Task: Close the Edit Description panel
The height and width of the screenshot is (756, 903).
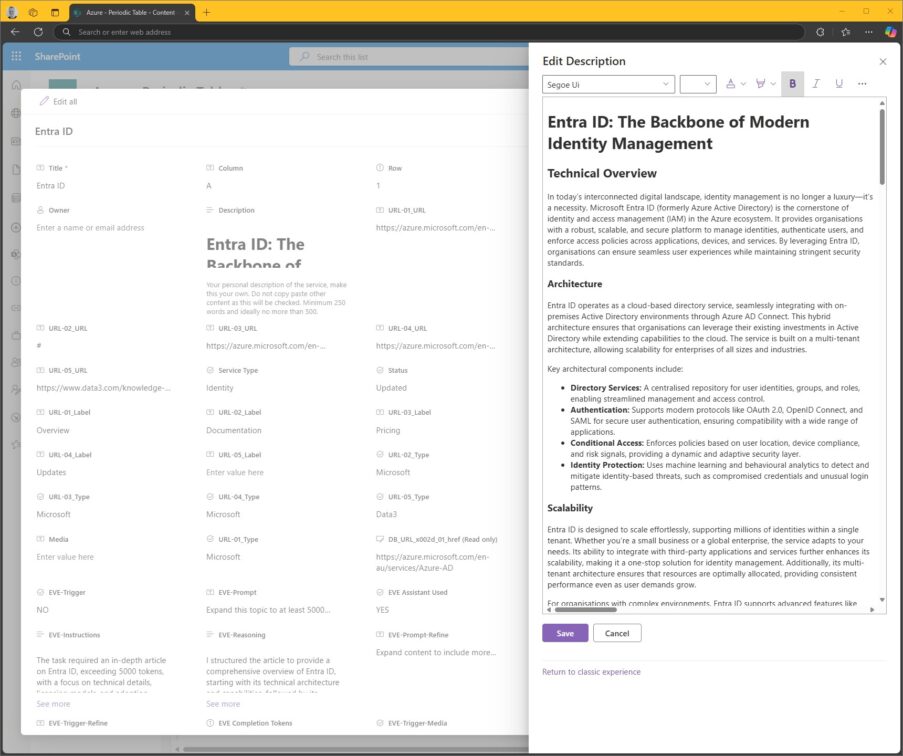Action: coord(883,61)
